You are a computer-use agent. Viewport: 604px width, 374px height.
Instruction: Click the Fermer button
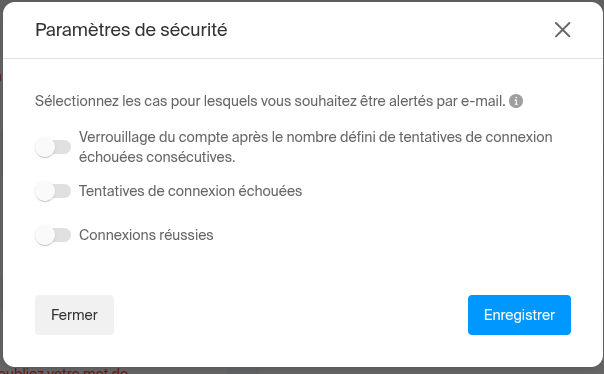click(74, 315)
